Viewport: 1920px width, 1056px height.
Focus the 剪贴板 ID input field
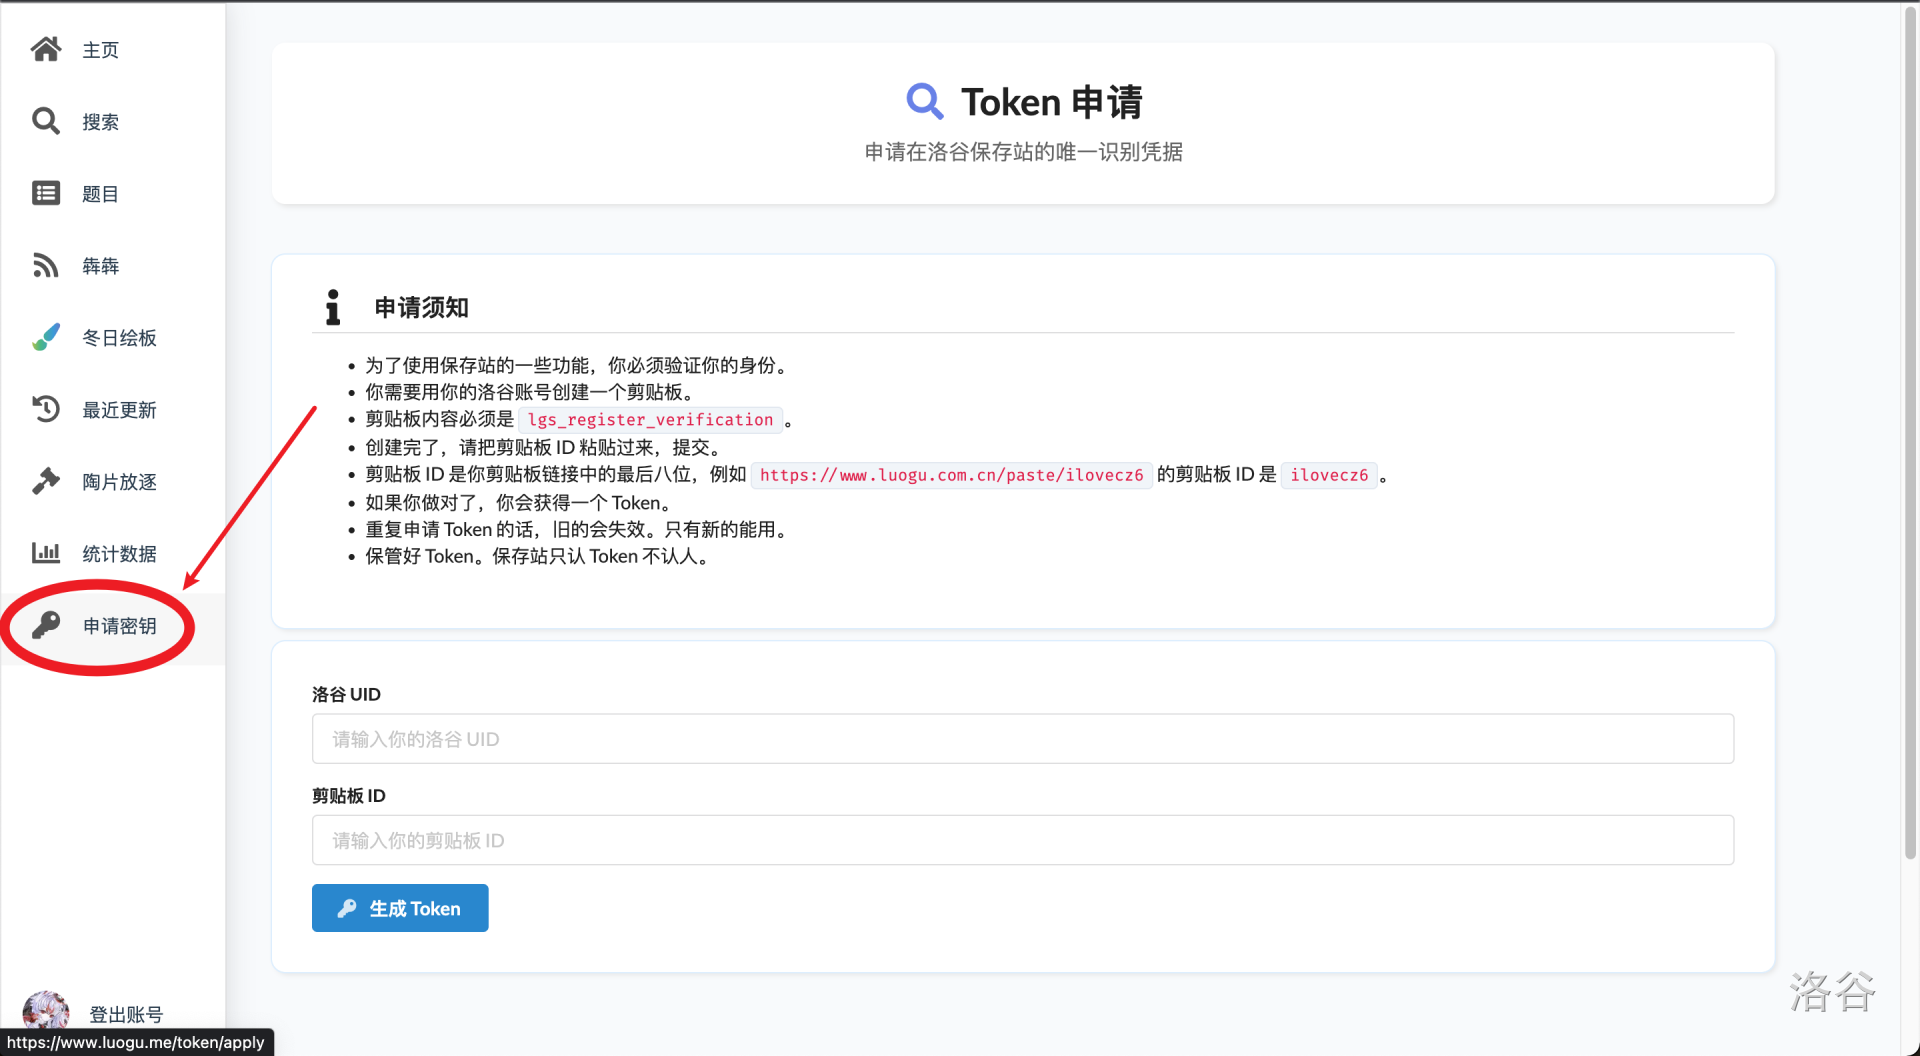tap(1022, 840)
